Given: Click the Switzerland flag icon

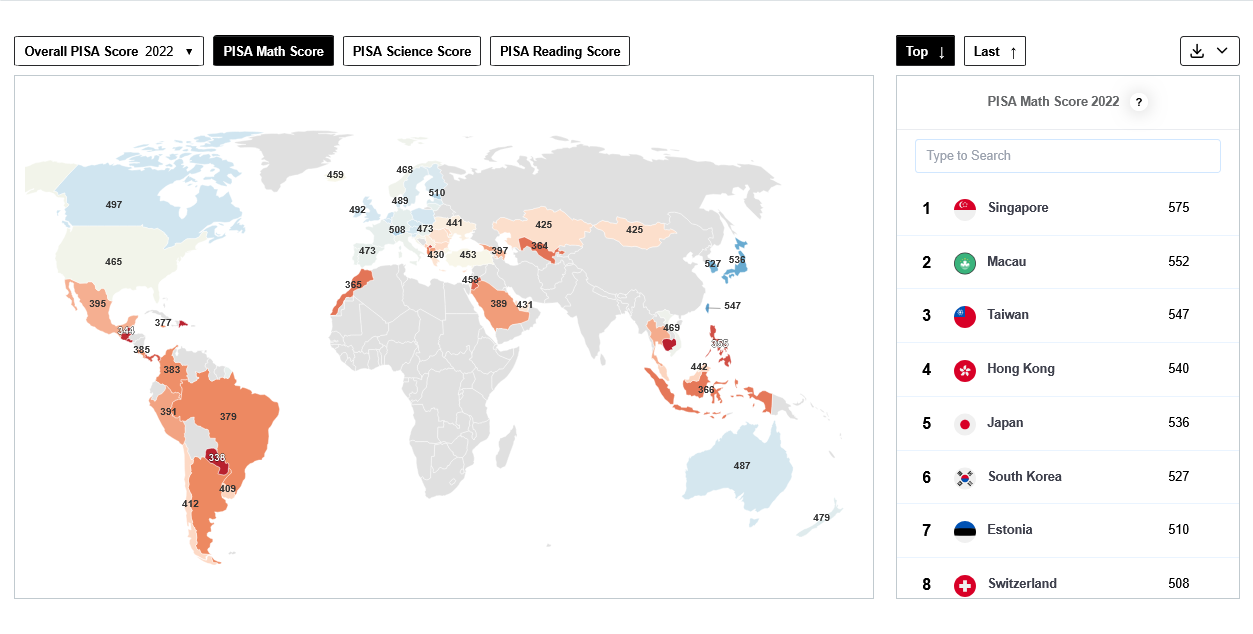Looking at the screenshot, I should 965,585.
